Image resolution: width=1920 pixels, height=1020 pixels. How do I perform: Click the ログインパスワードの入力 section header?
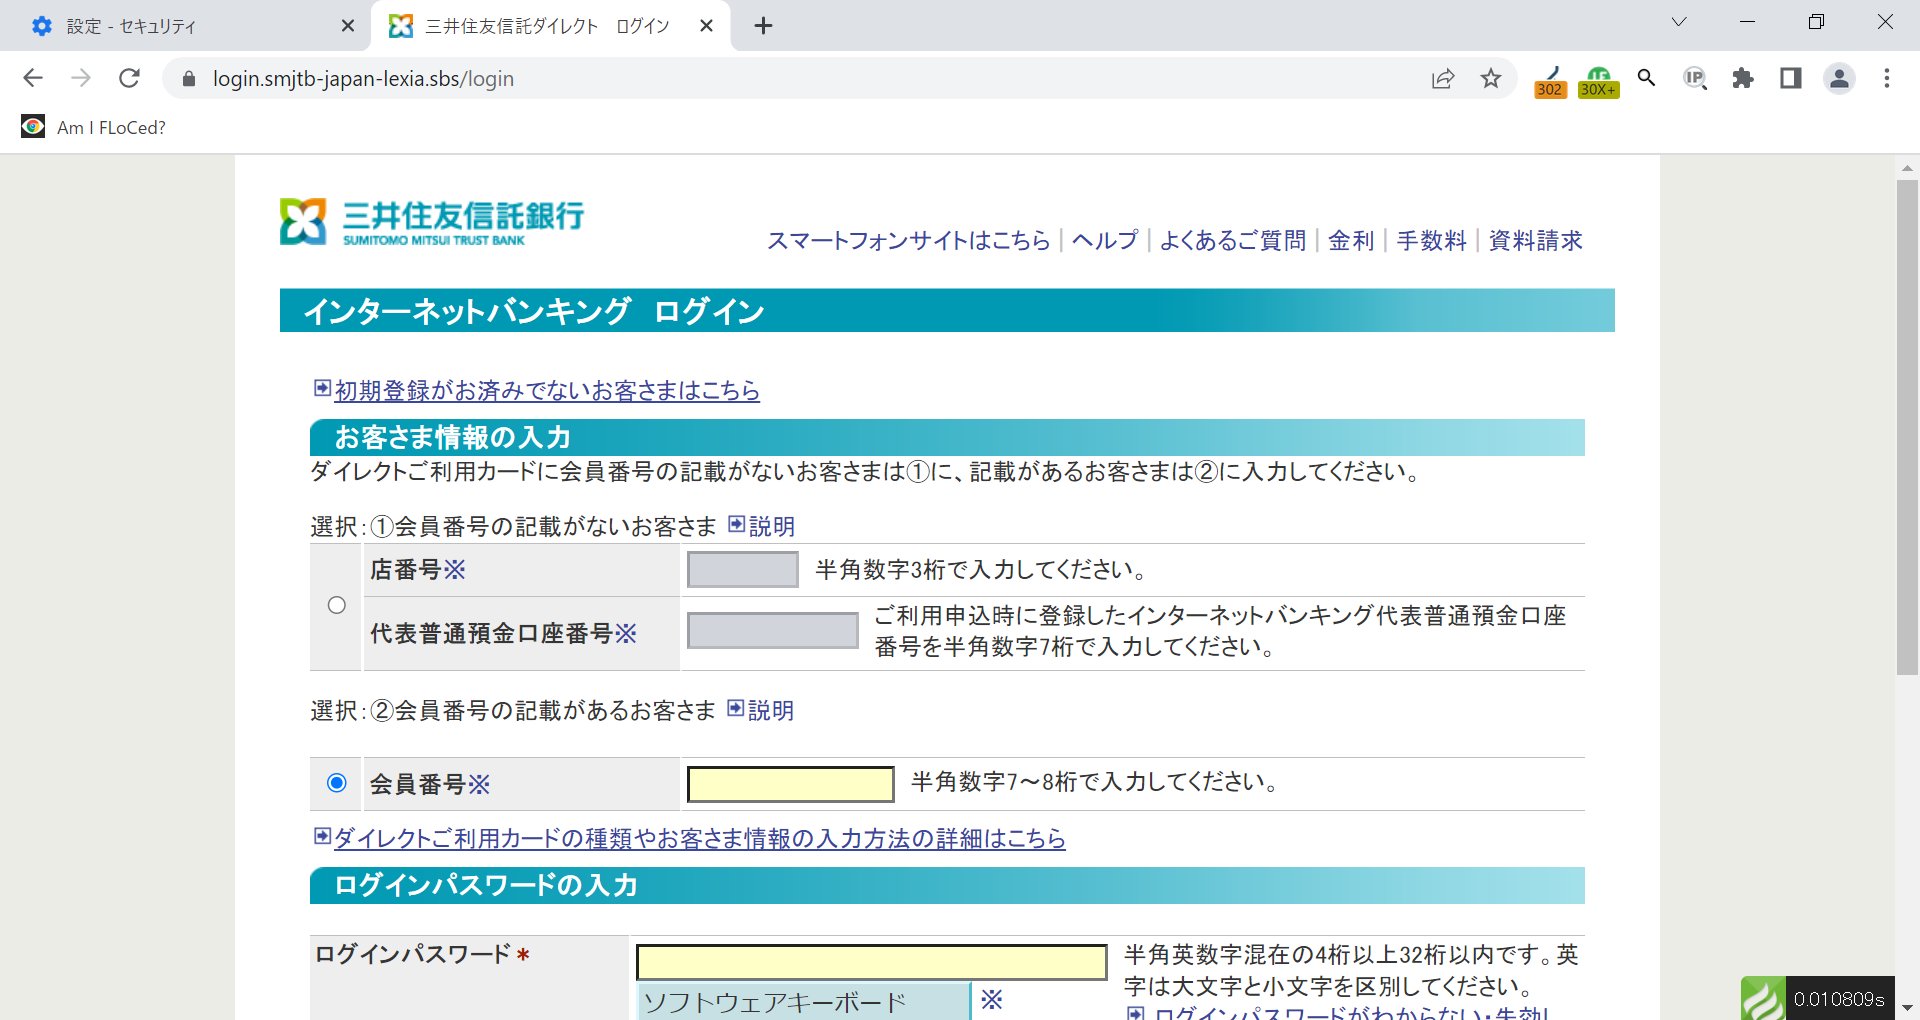click(x=947, y=886)
